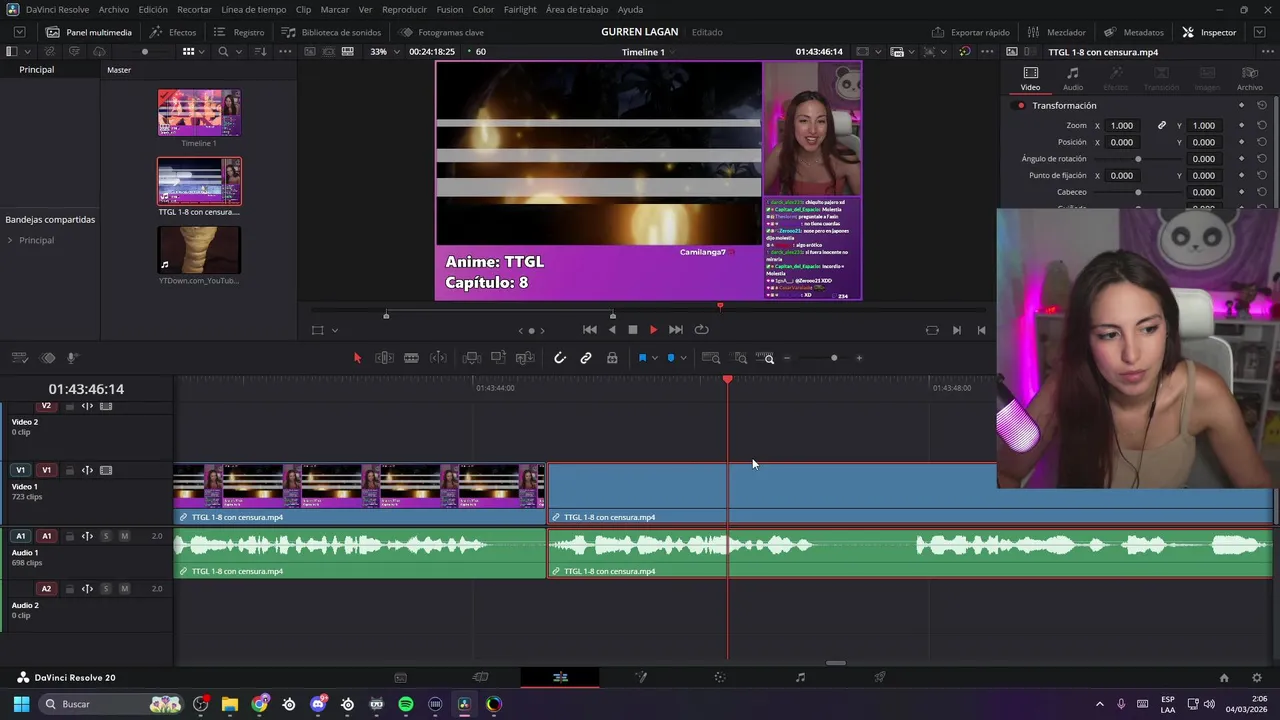Open Registro edit index
Screen dimensions: 1280x720
(x=239, y=32)
